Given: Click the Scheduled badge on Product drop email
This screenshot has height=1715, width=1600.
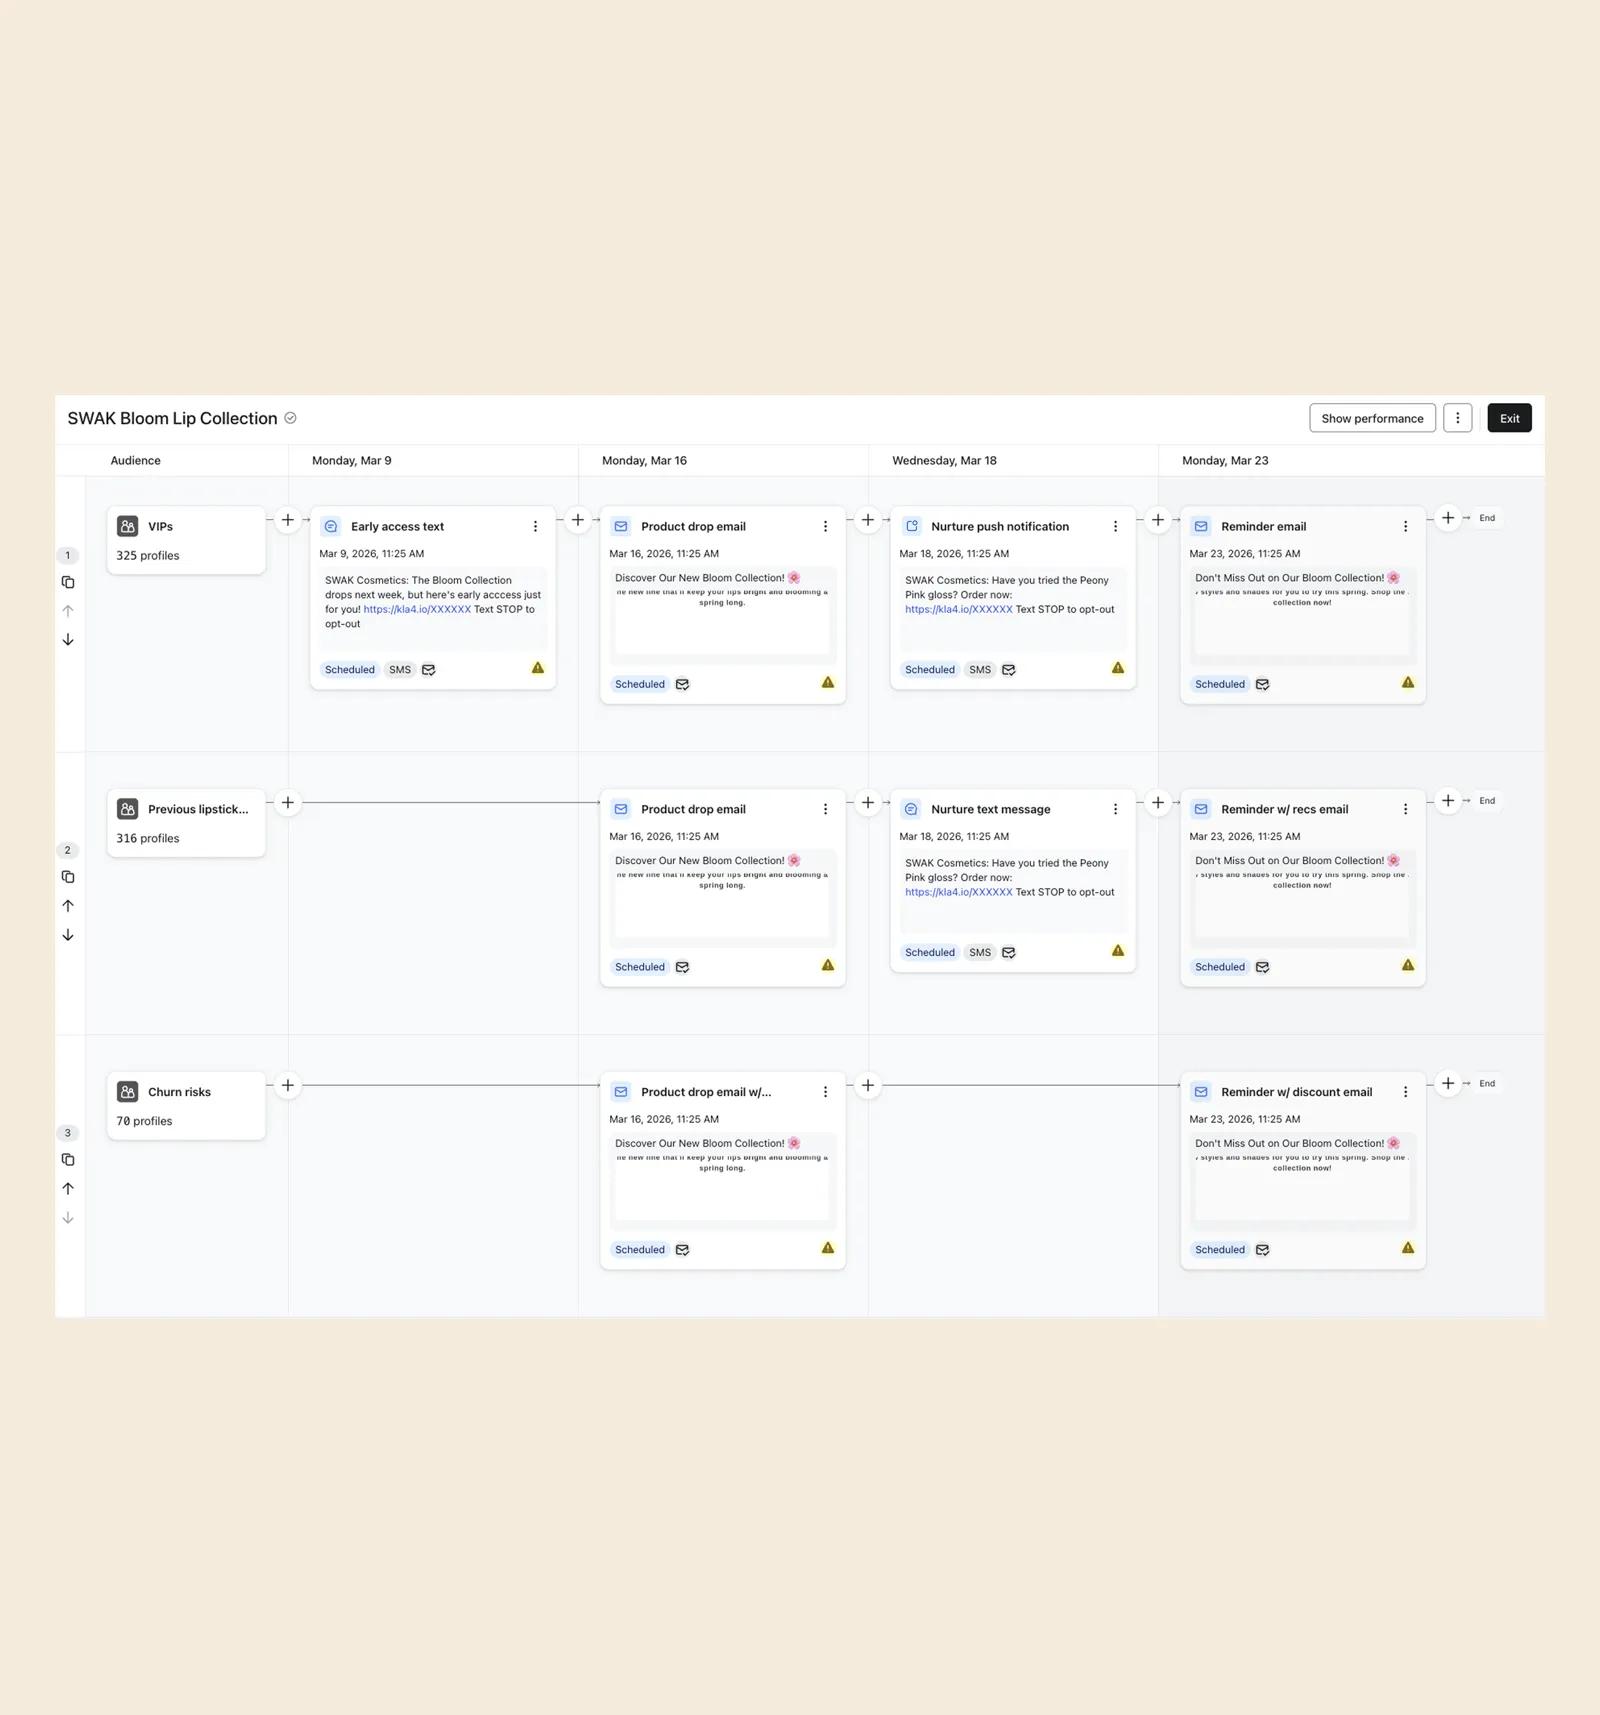Looking at the screenshot, I should pyautogui.click(x=639, y=684).
